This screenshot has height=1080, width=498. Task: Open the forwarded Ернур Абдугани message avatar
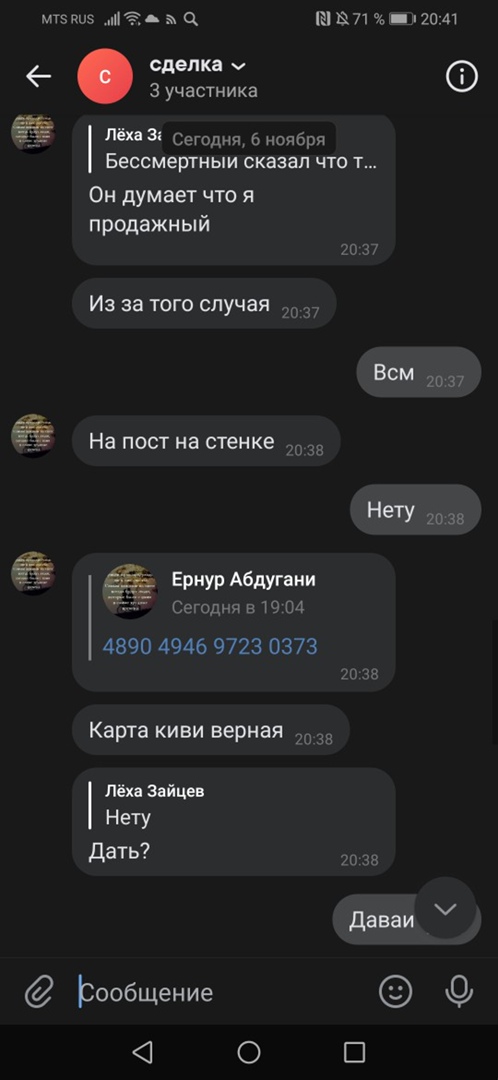pyautogui.click(x=129, y=591)
